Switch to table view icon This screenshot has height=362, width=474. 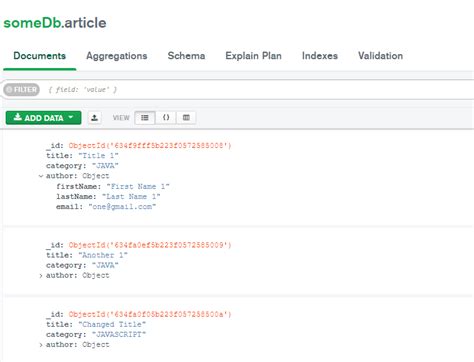tap(186, 118)
